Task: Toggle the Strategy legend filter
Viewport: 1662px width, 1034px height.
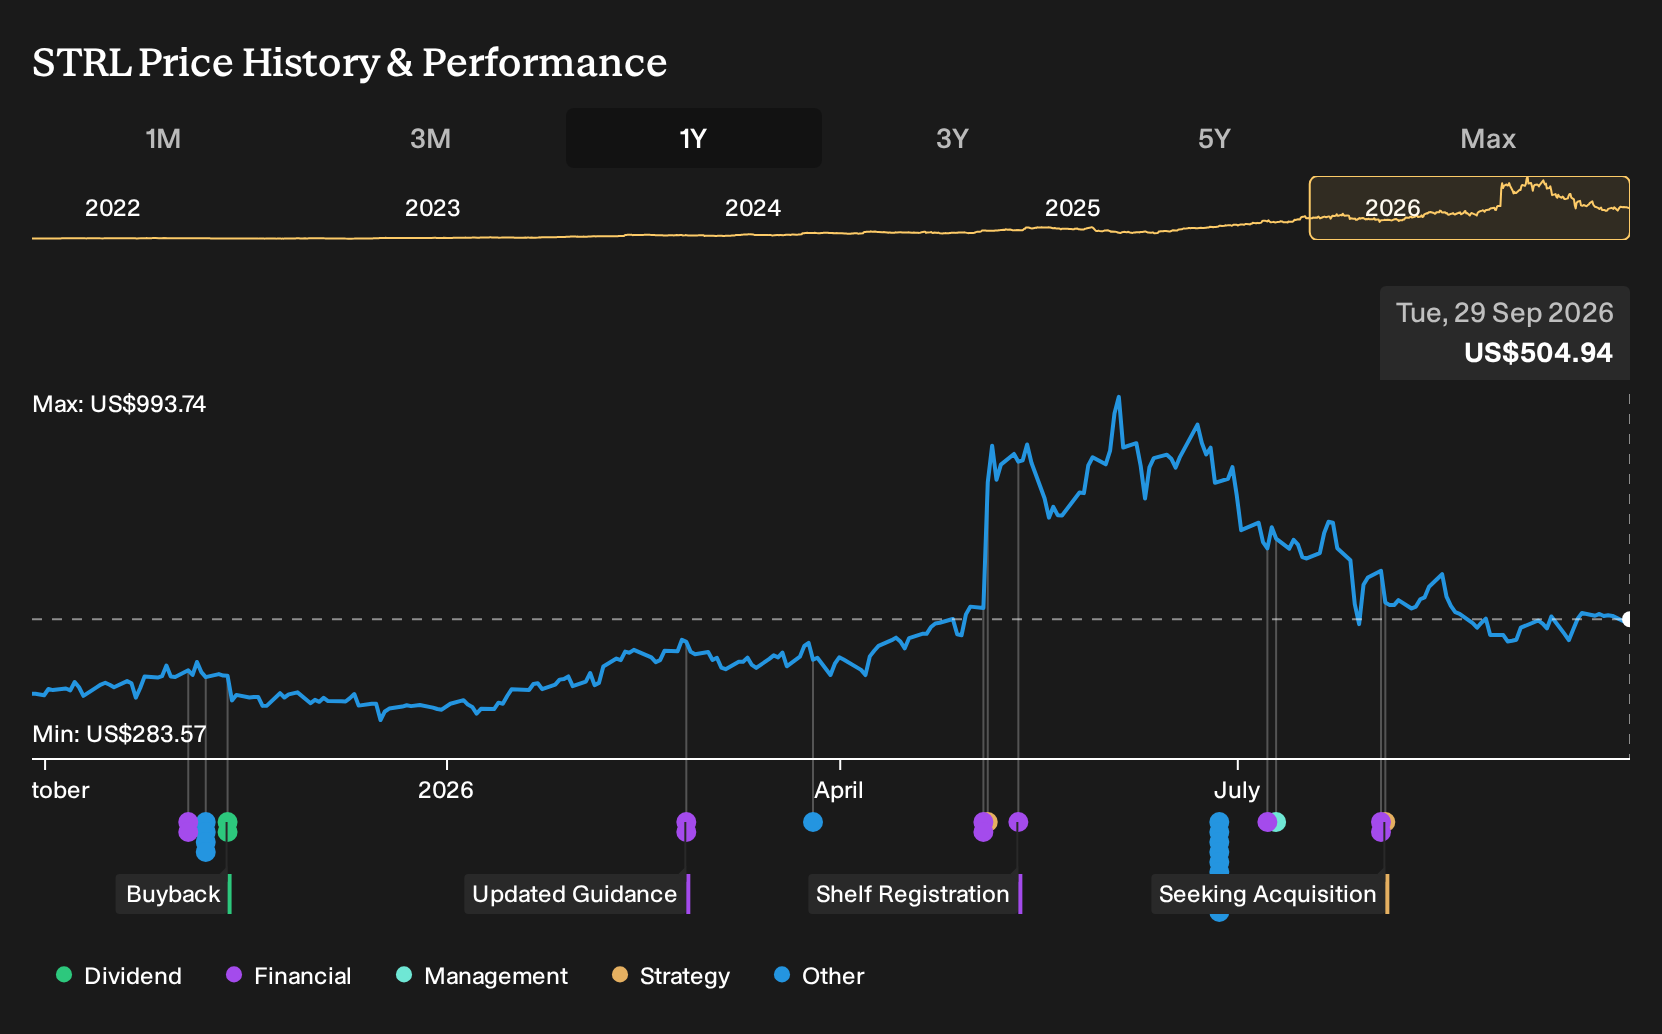Action: click(671, 976)
